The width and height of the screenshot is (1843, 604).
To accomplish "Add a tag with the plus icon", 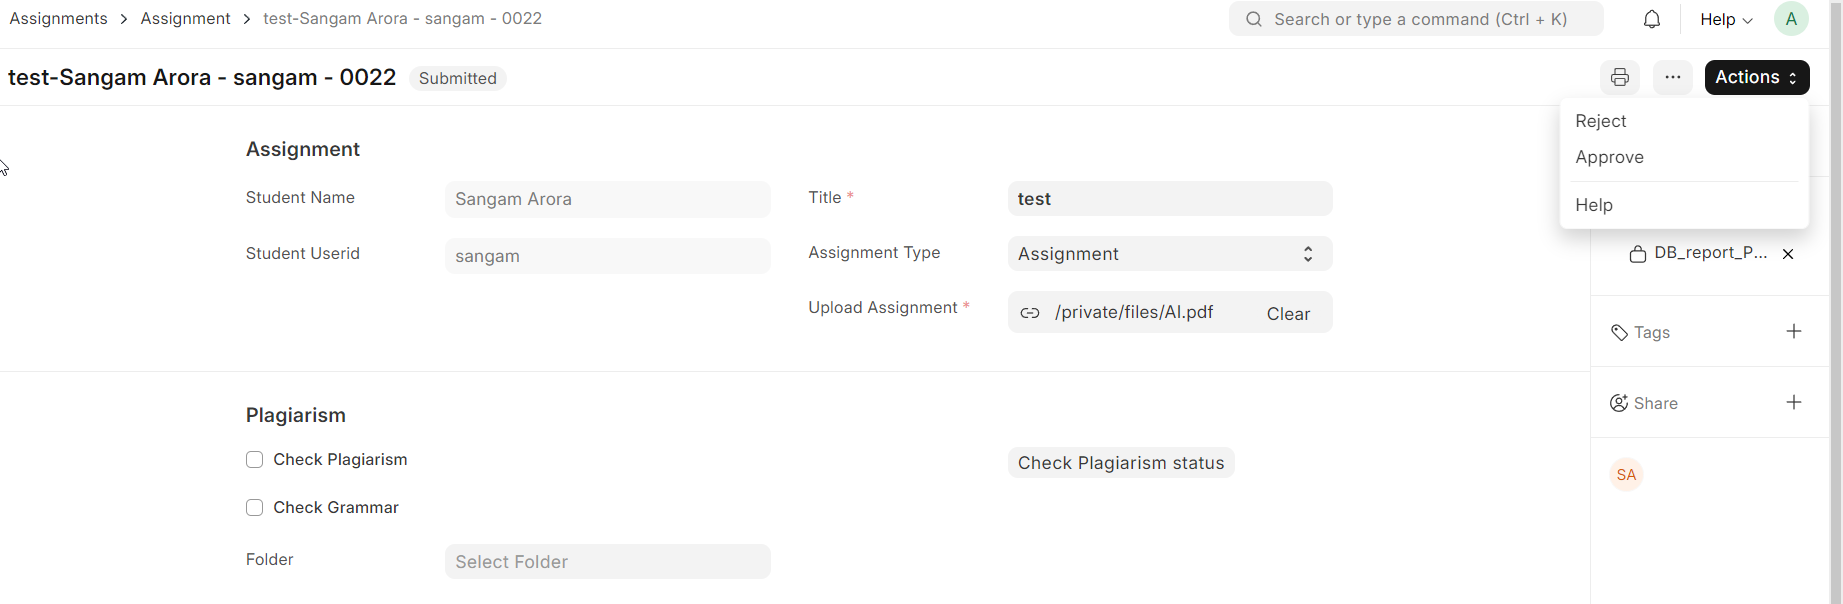I will click(1794, 331).
